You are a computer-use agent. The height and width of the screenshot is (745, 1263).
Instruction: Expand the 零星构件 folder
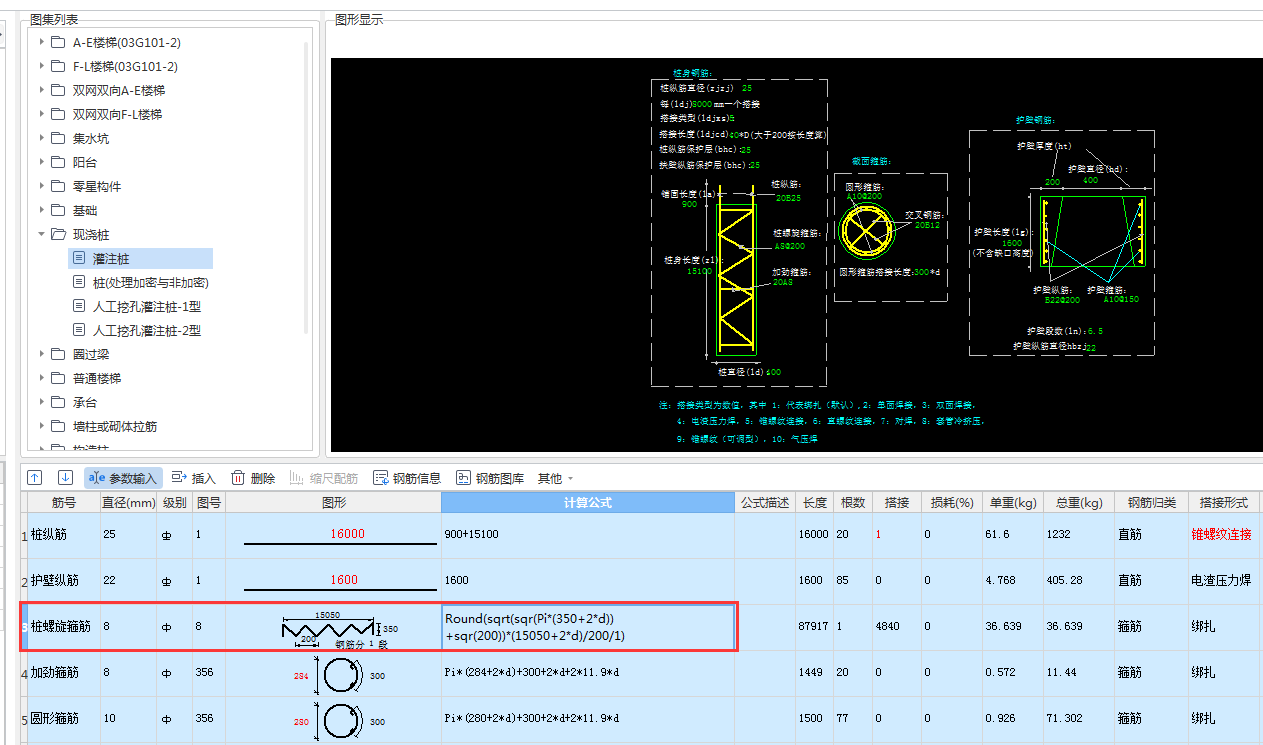[41, 186]
